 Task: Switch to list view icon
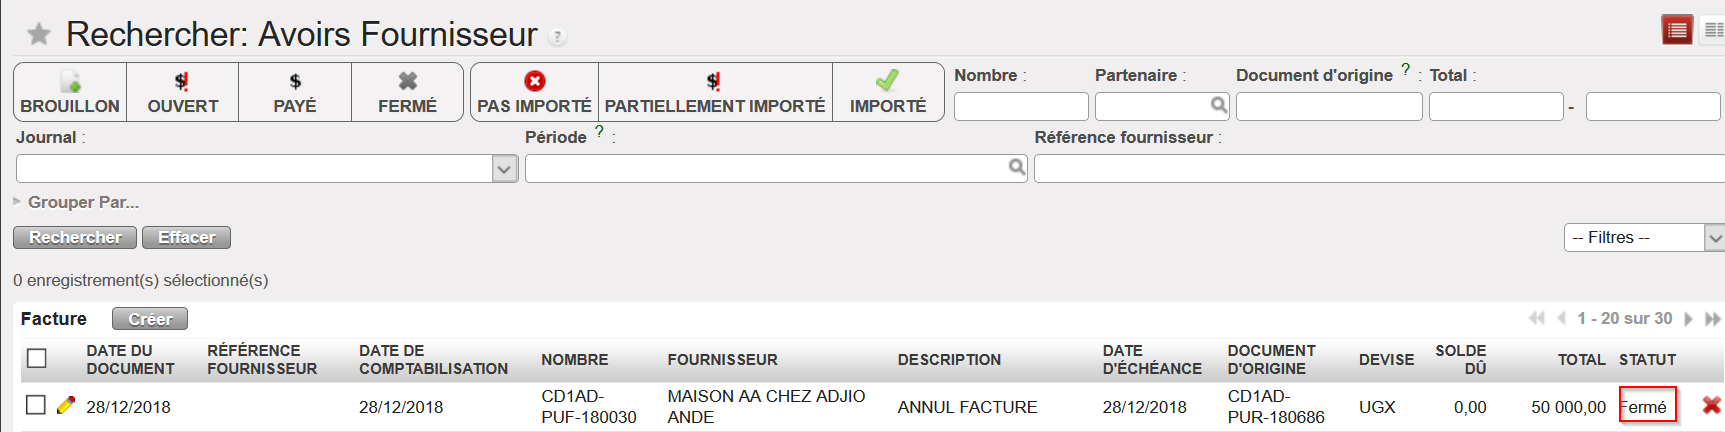(x=1677, y=30)
